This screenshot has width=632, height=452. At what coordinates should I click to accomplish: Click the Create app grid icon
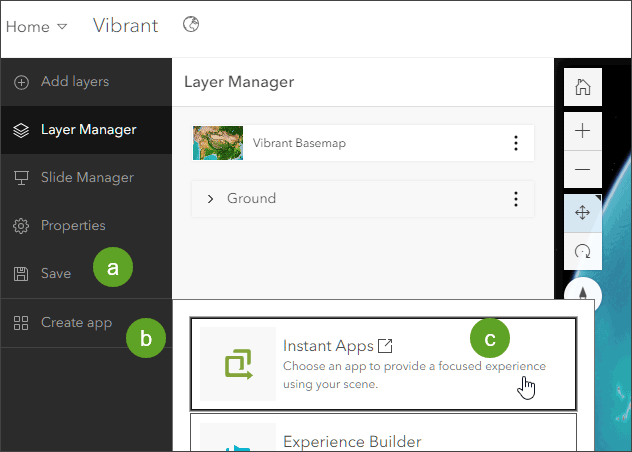coord(21,323)
